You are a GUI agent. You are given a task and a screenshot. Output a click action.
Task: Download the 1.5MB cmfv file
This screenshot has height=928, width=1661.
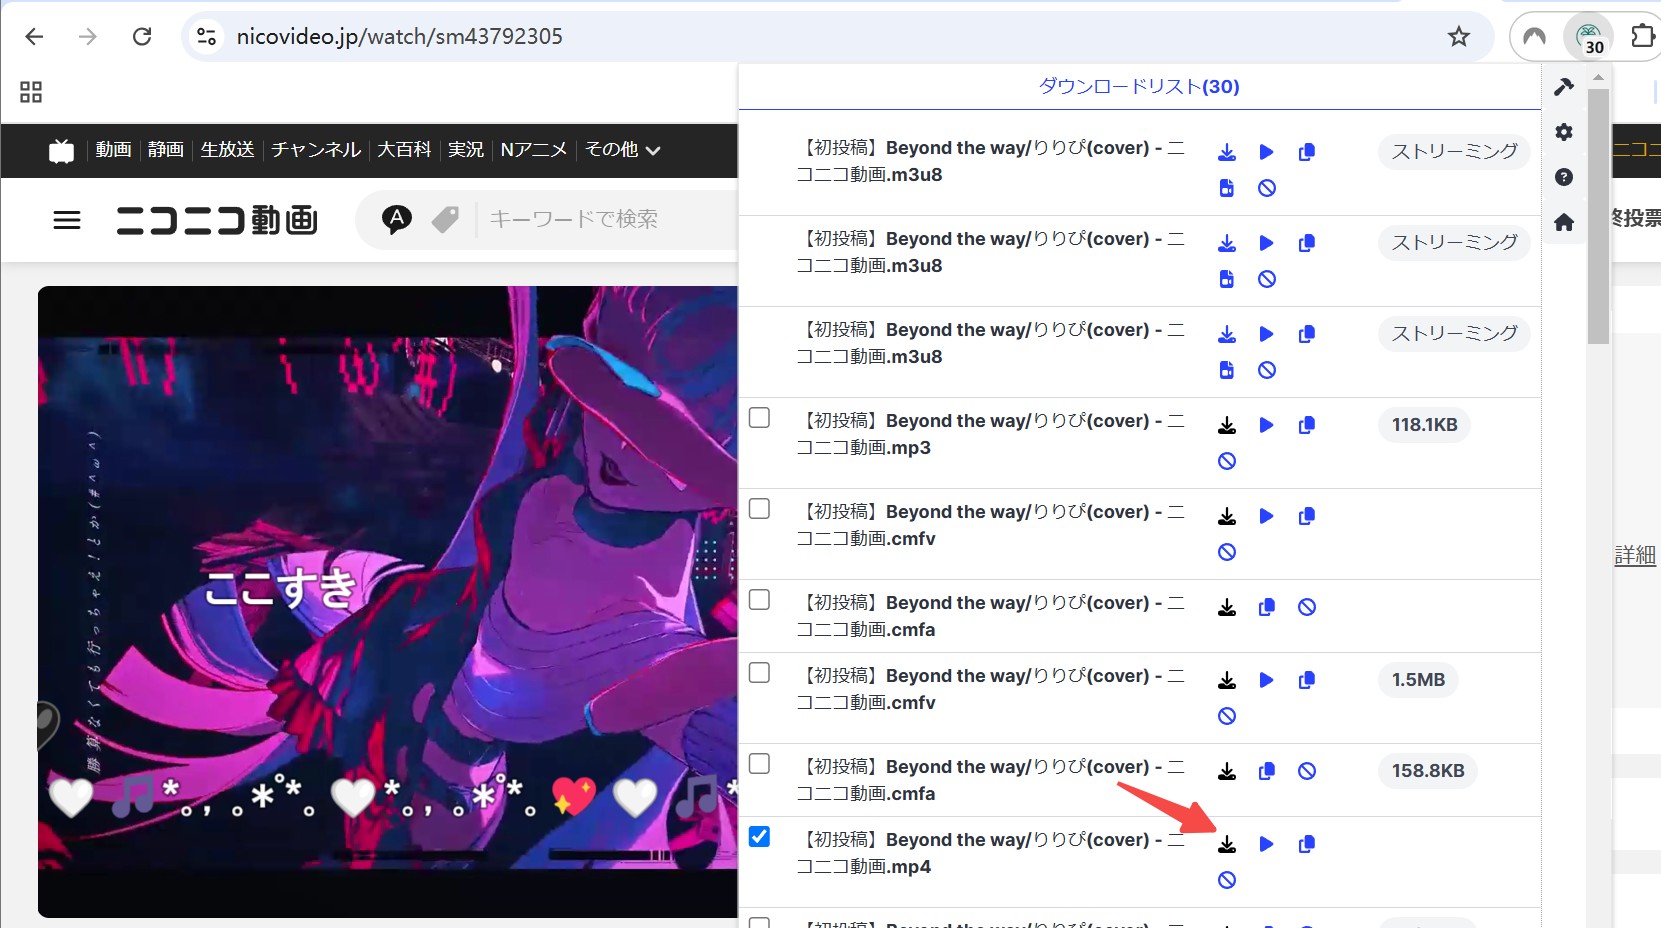(1227, 680)
